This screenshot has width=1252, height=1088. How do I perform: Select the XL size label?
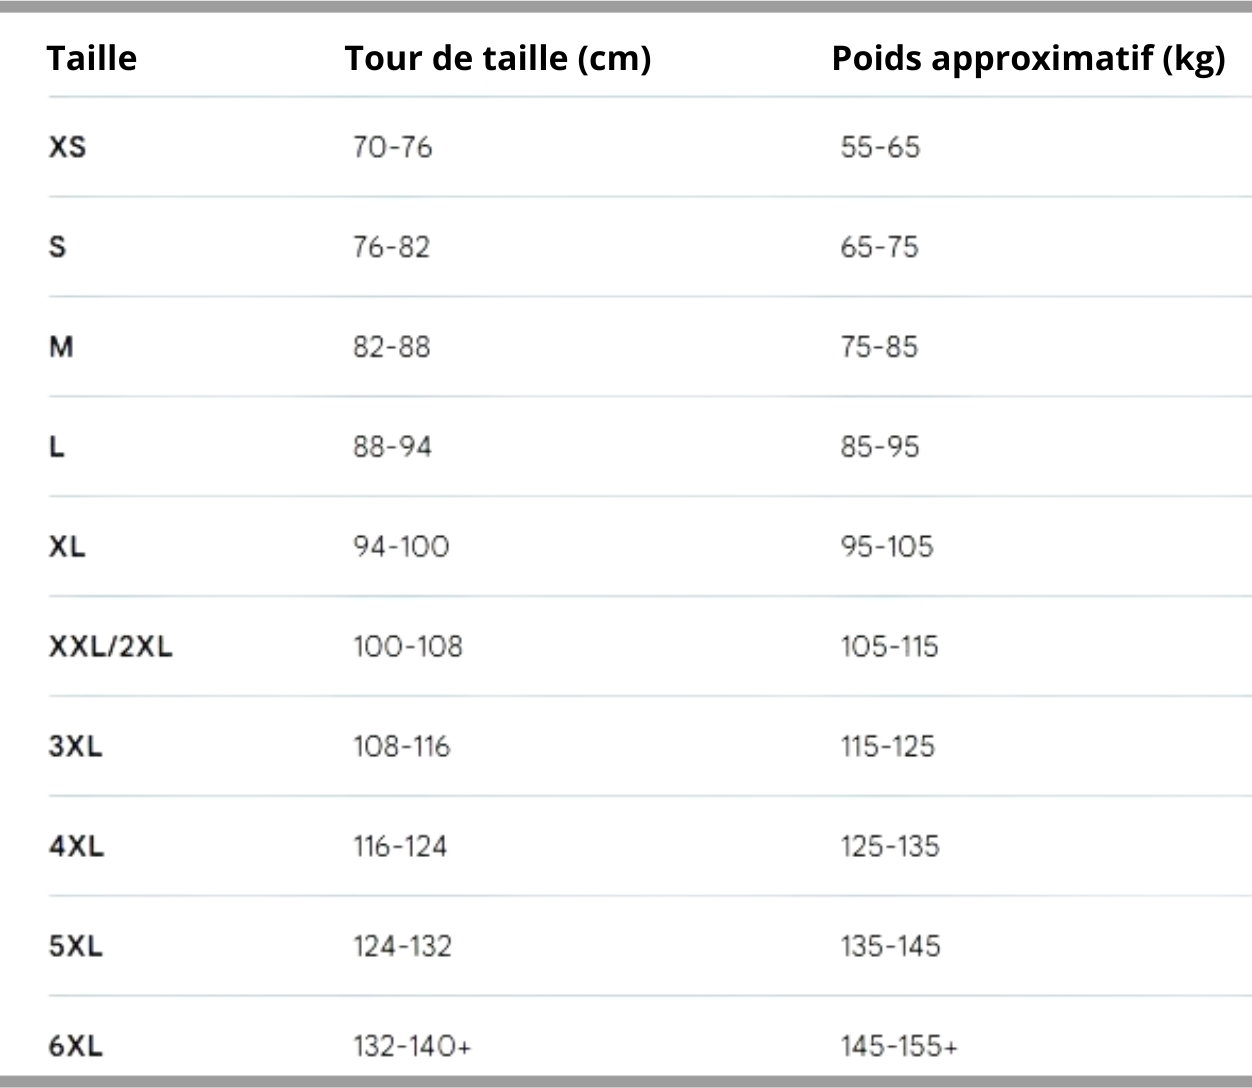click(x=67, y=546)
